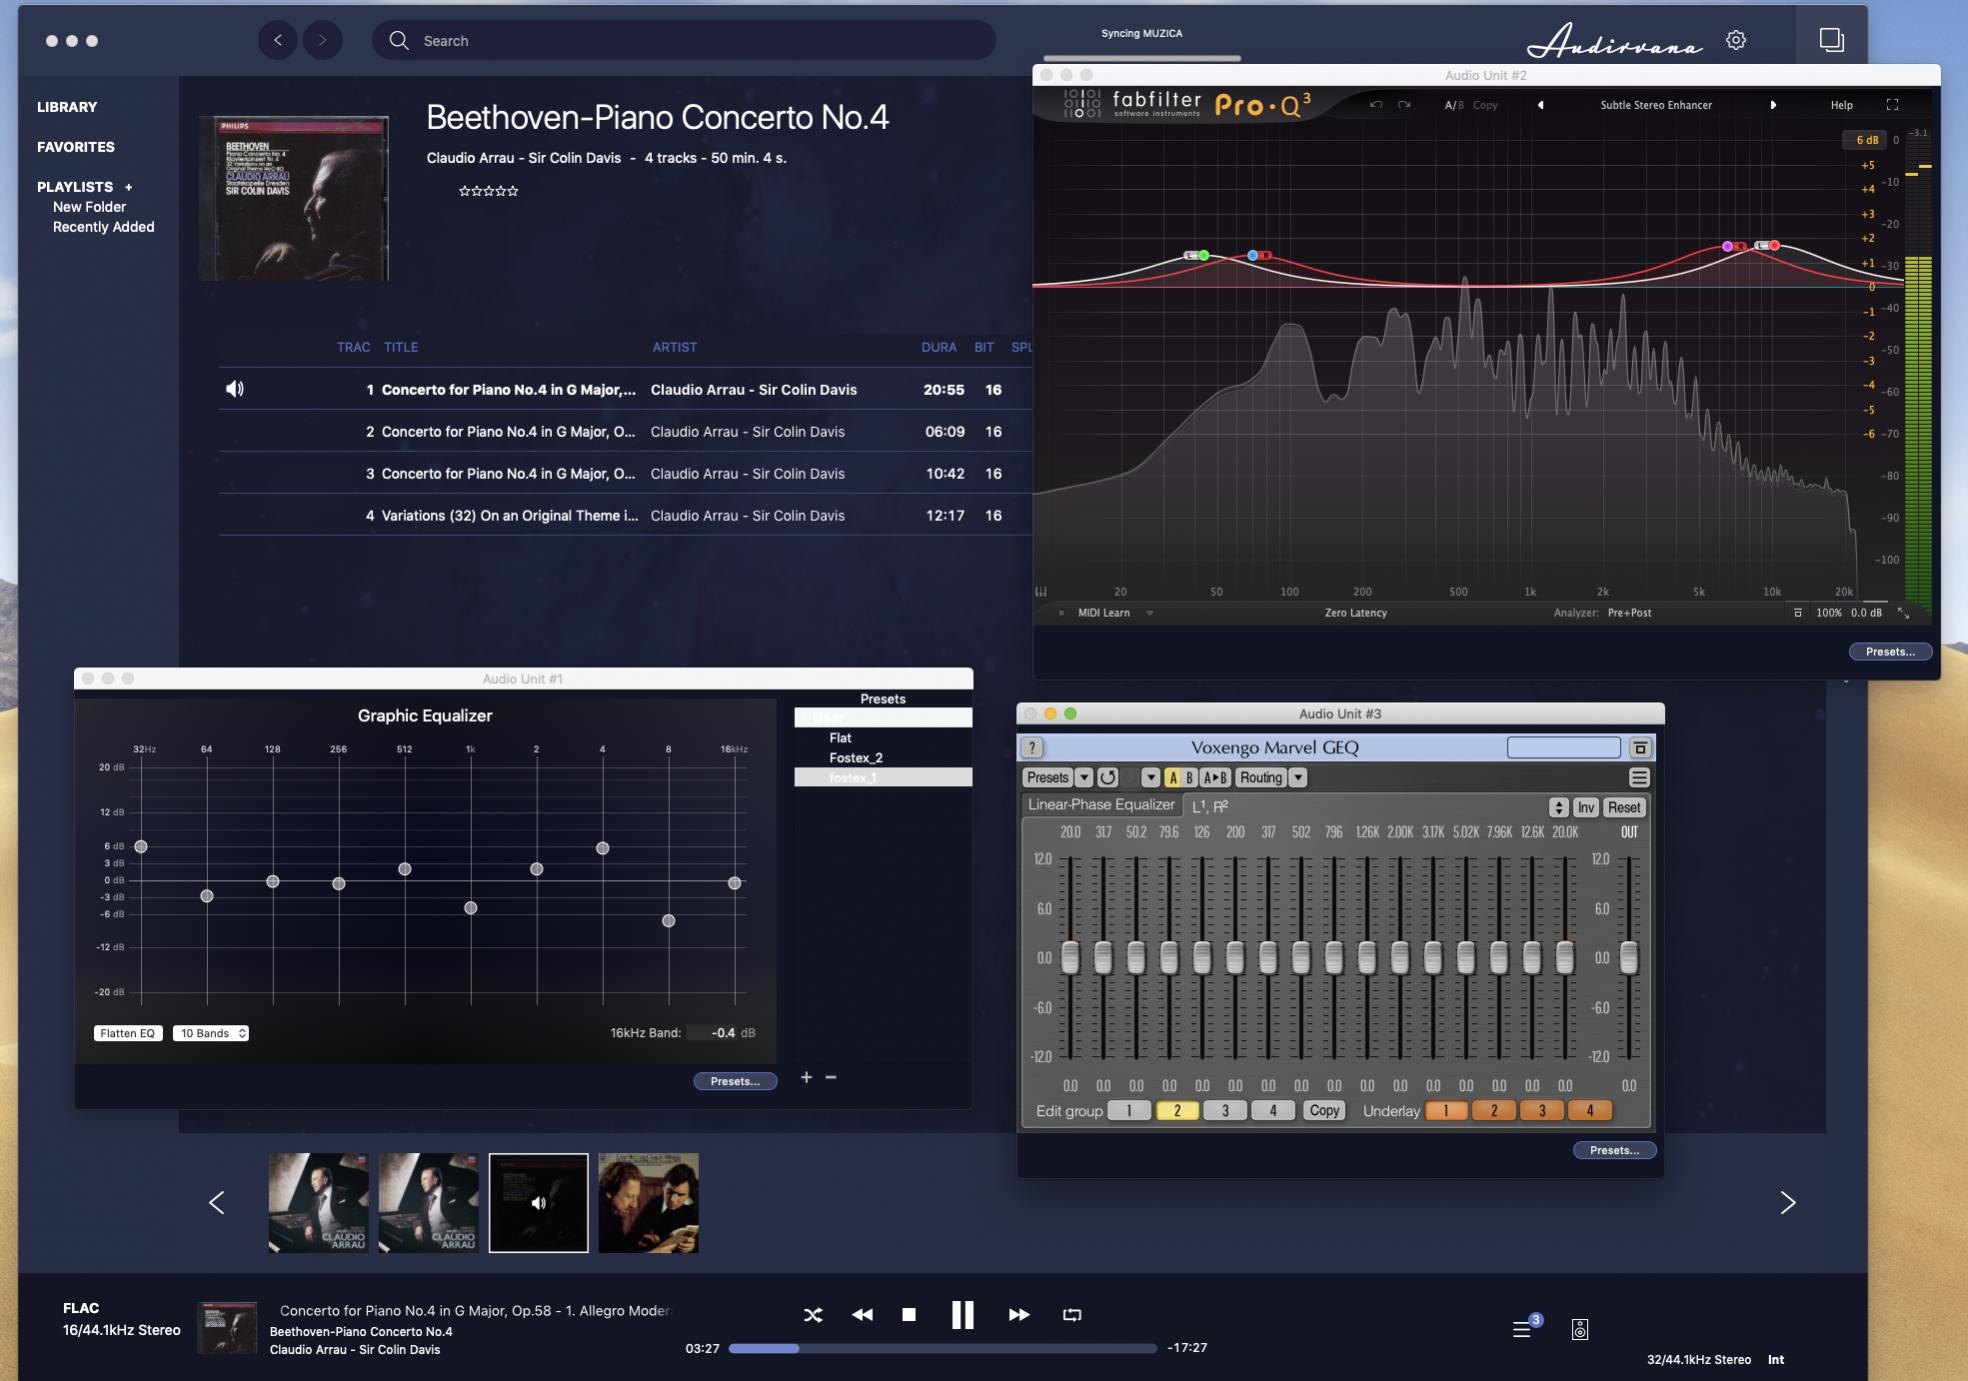
Task: Add preset with plus button
Action: [806, 1077]
